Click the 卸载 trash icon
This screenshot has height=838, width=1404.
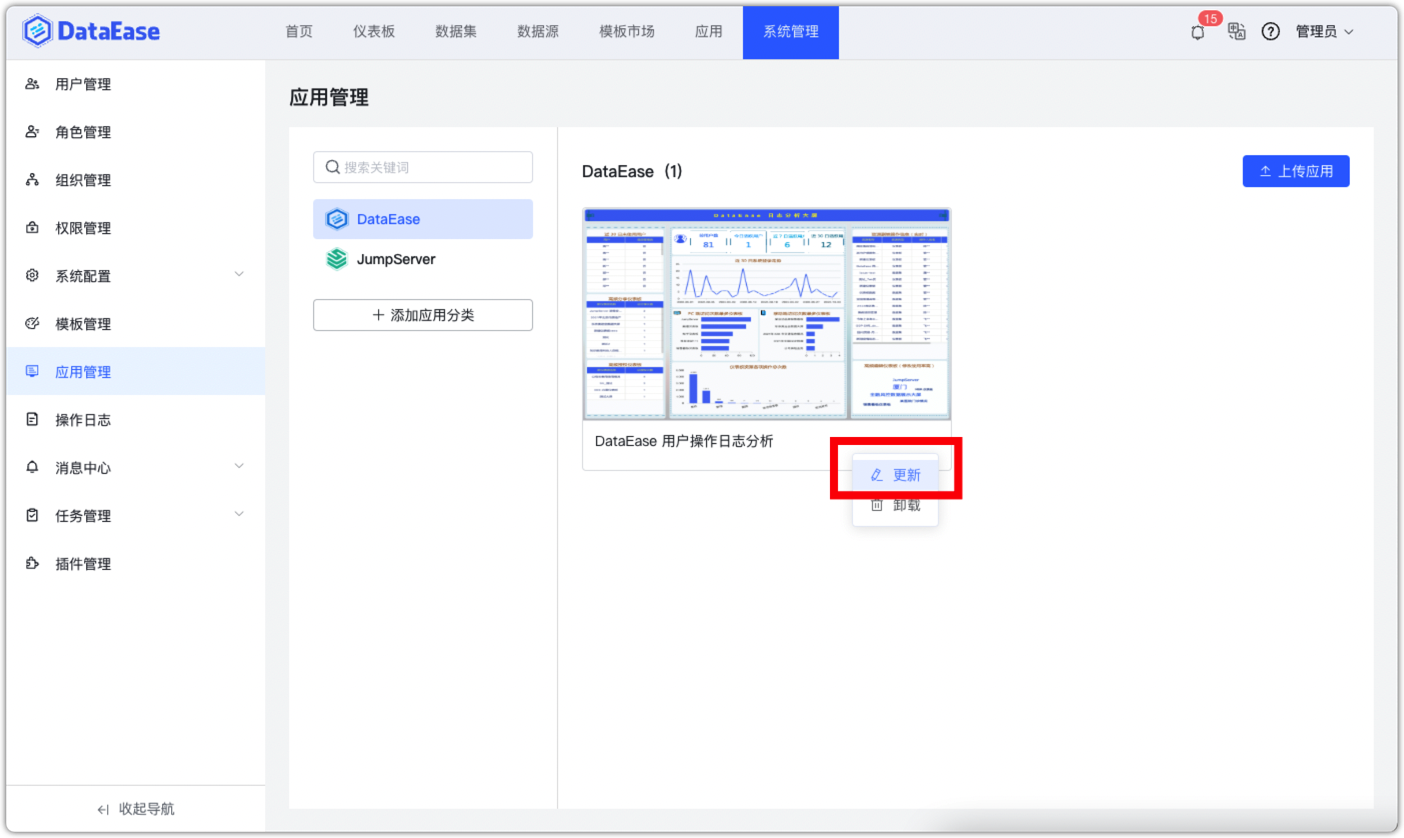[x=877, y=506]
